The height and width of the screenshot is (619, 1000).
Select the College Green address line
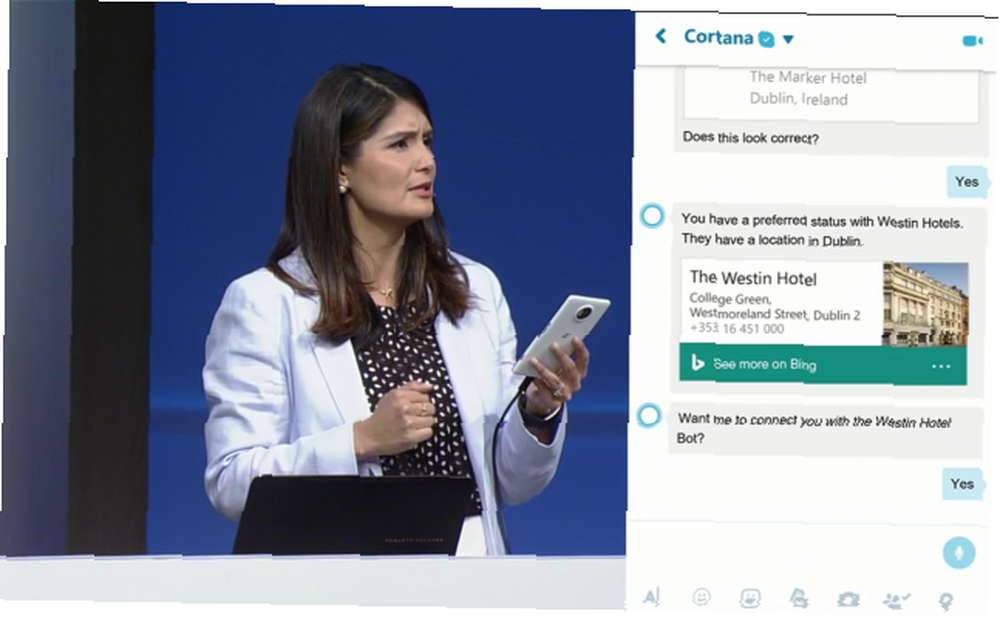coord(731,298)
